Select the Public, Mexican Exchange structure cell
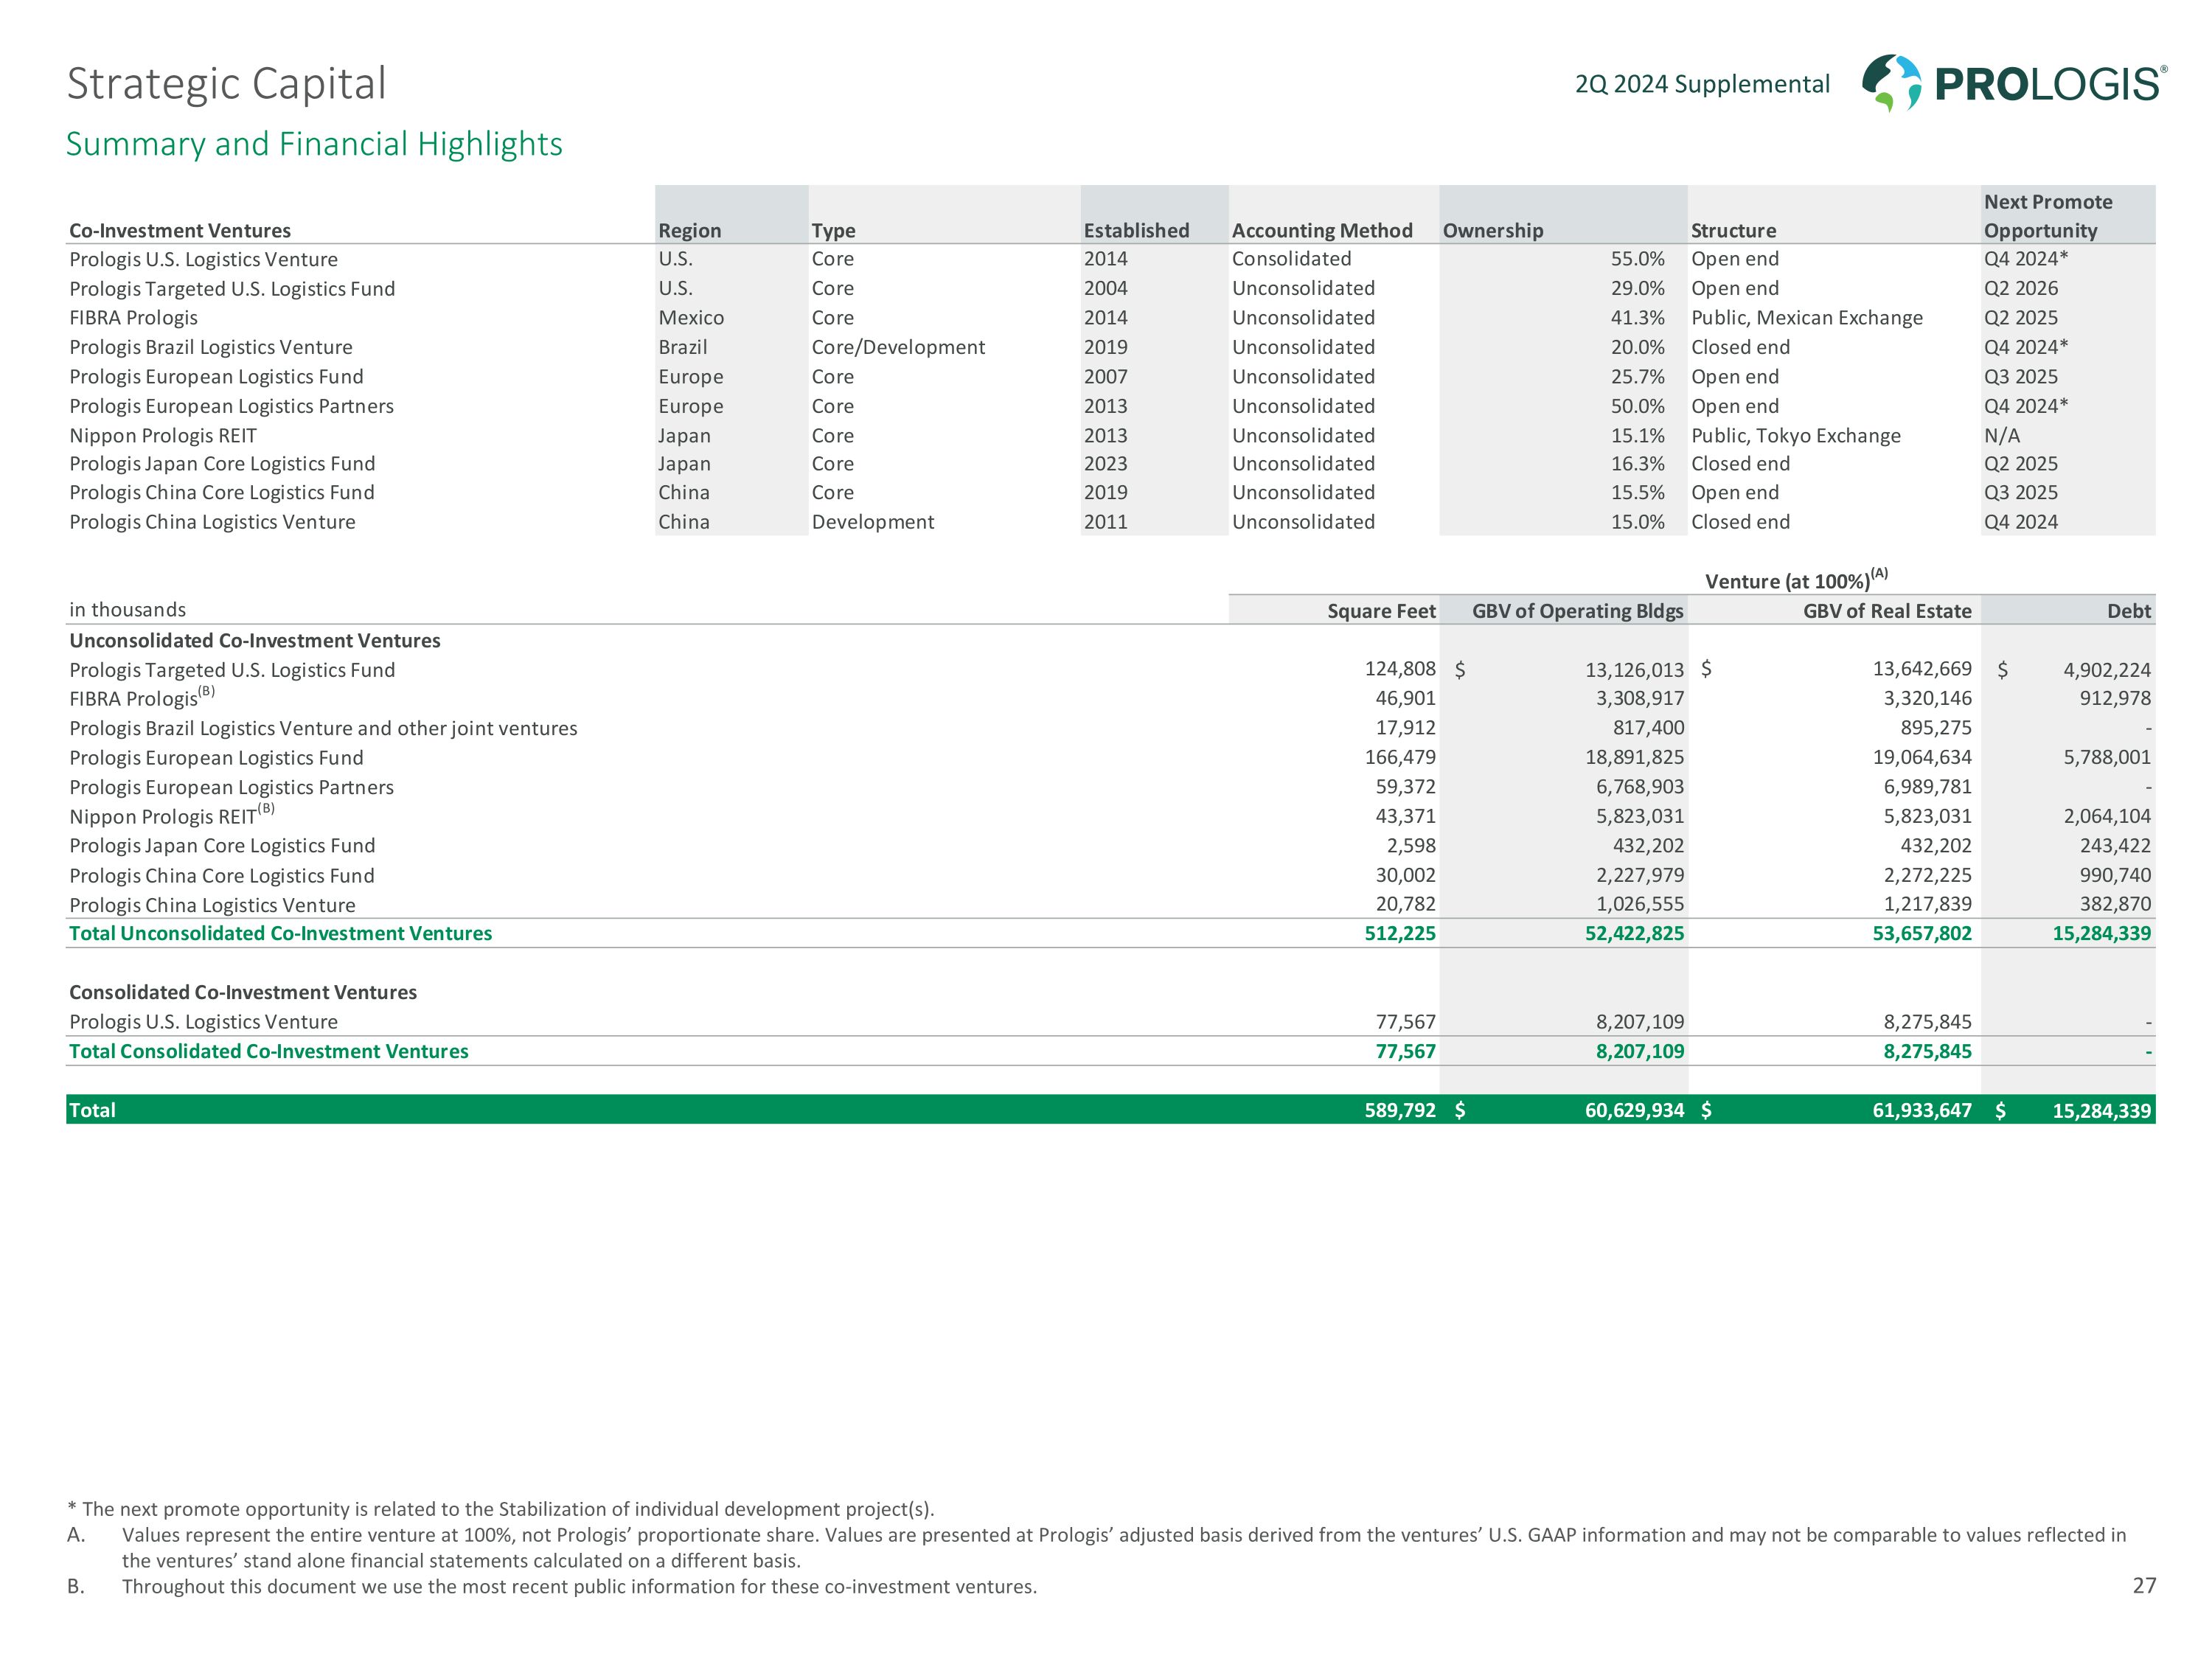This screenshot has height=1659, width=2212. pos(1806,318)
